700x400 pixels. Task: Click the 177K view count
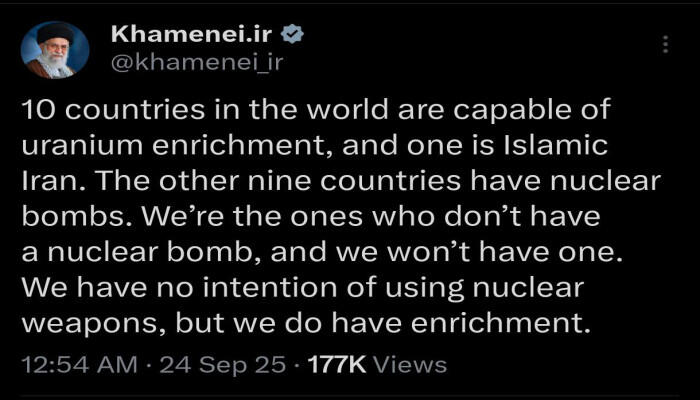pos(337,365)
